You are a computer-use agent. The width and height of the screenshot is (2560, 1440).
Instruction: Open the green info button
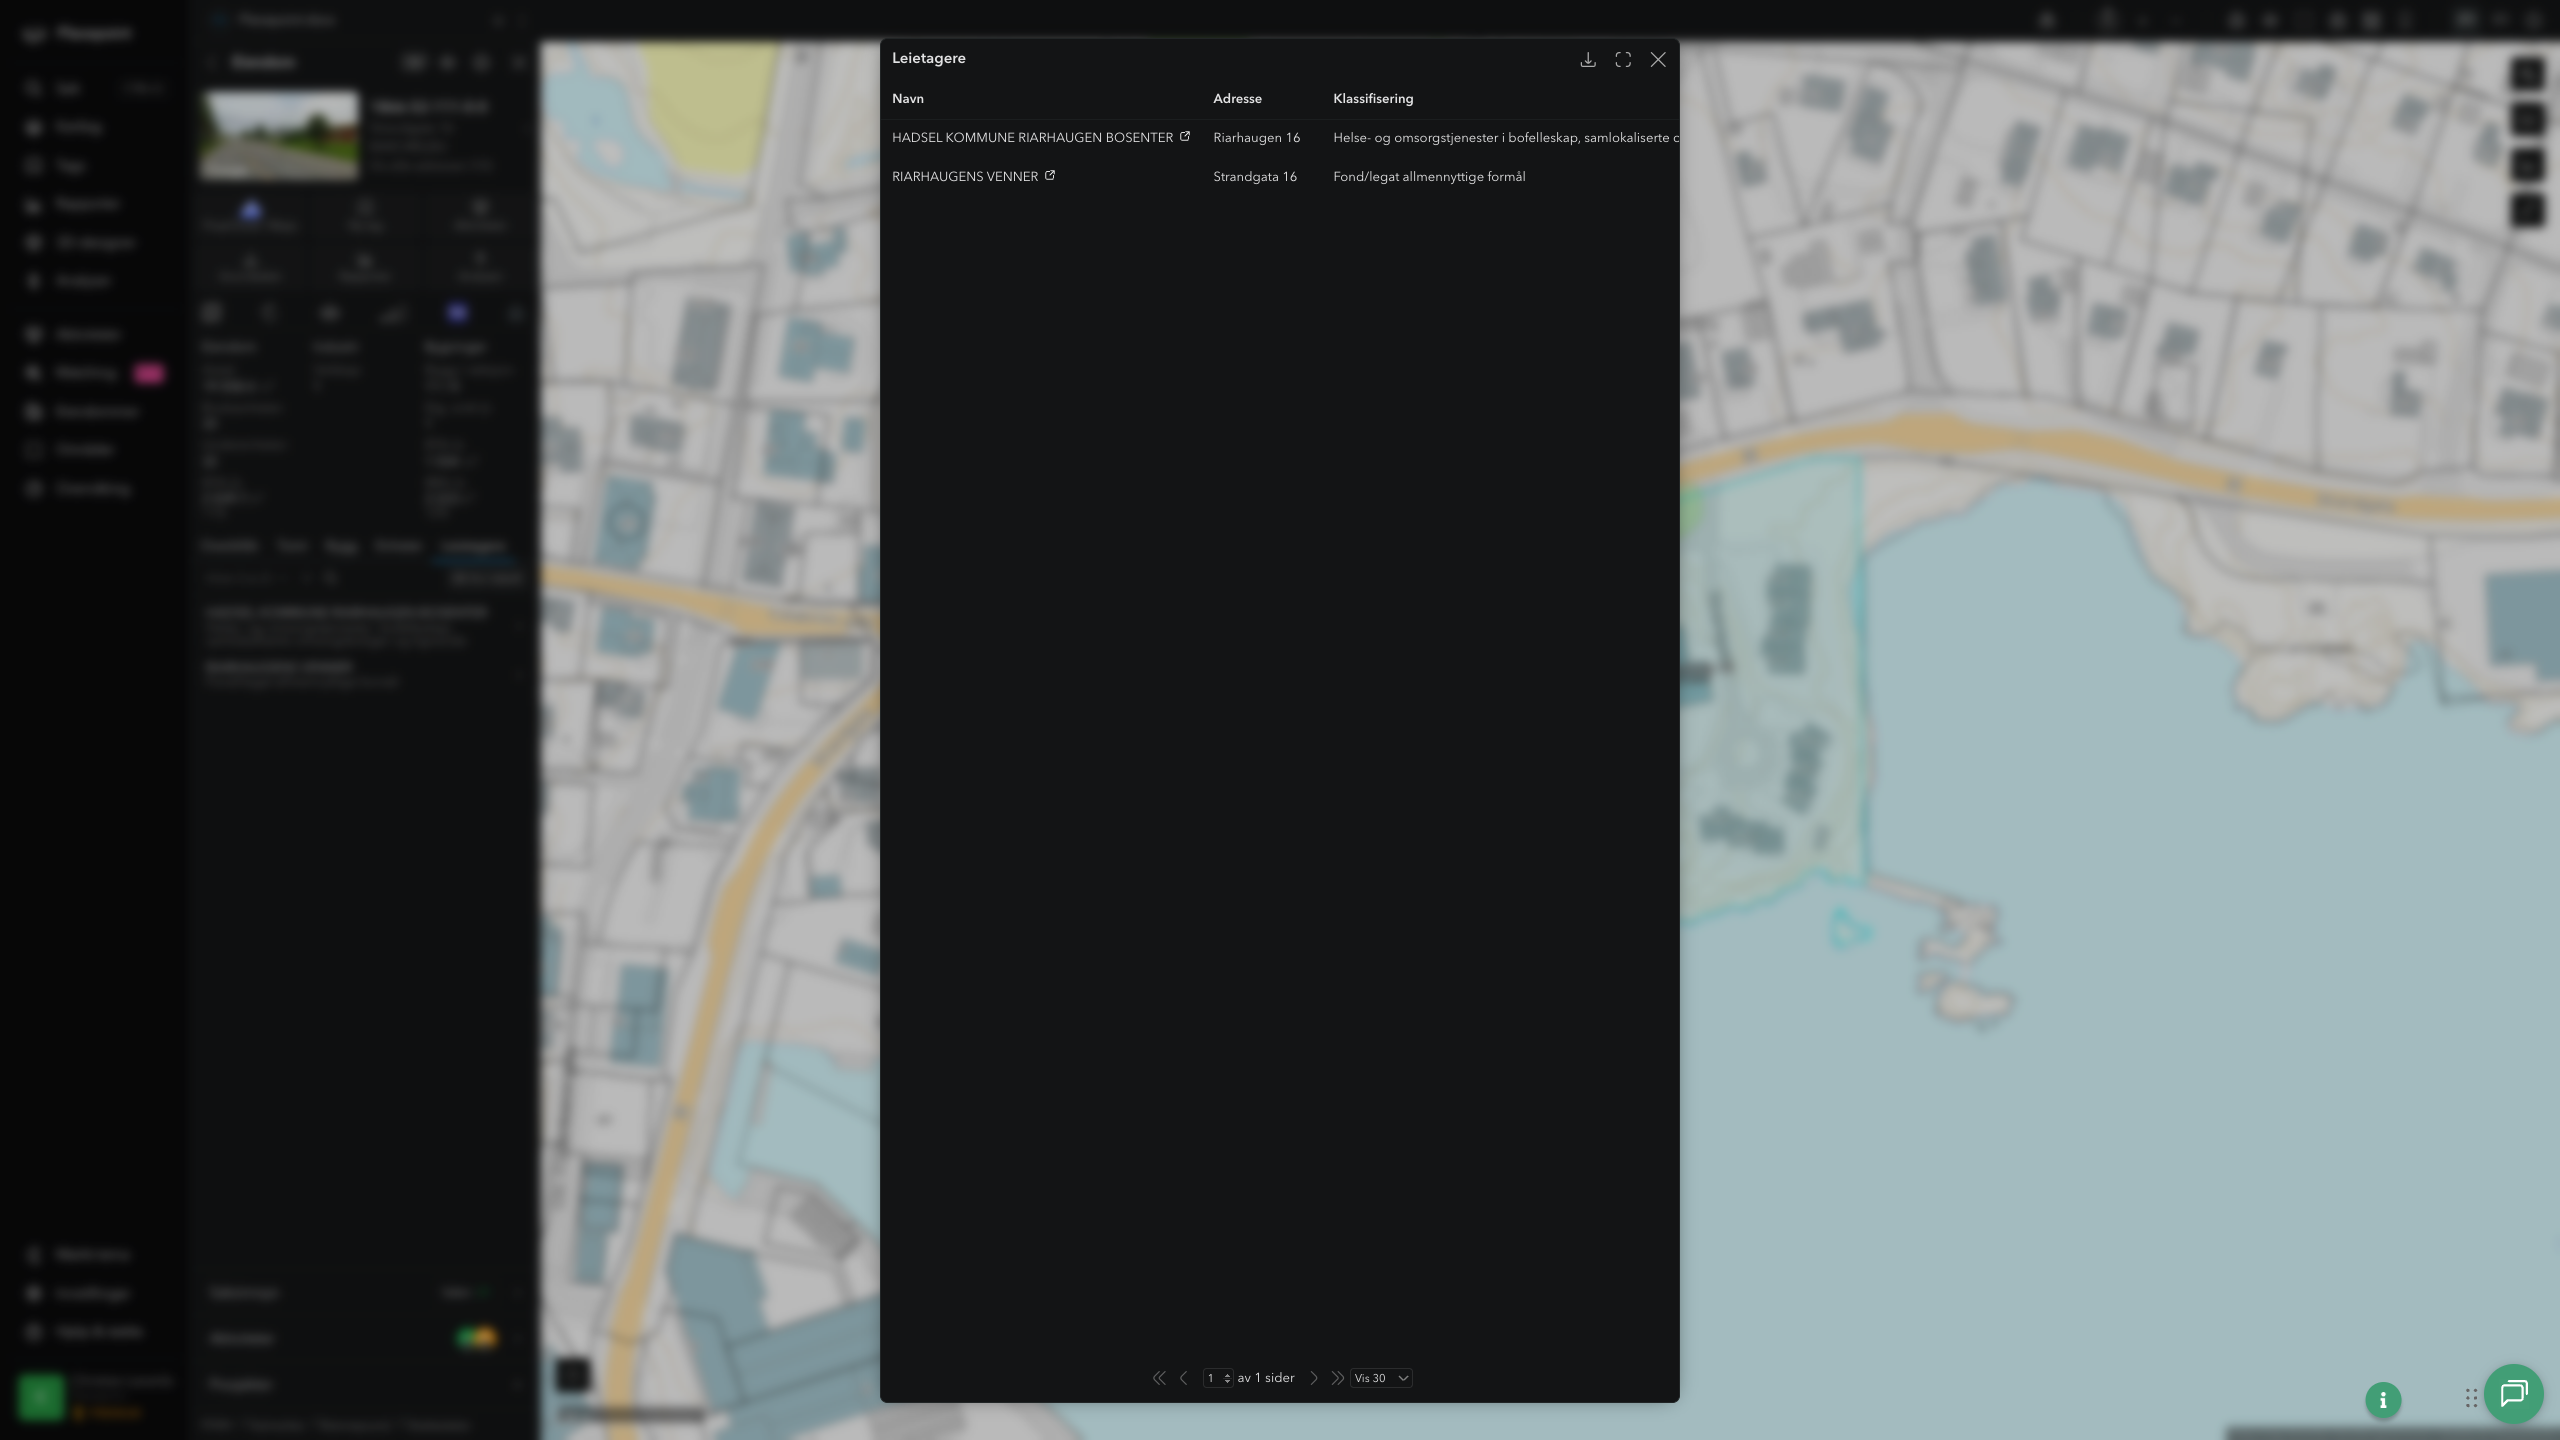[x=2383, y=1400]
